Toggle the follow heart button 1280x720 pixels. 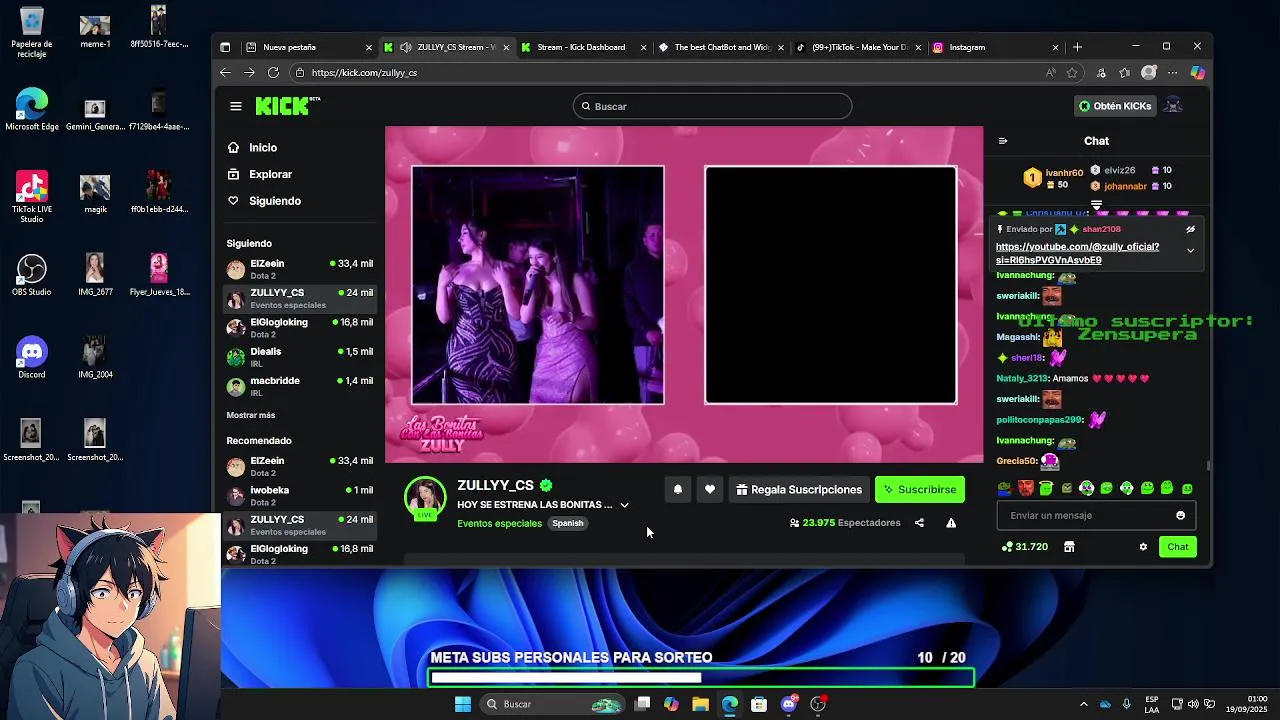coord(710,489)
